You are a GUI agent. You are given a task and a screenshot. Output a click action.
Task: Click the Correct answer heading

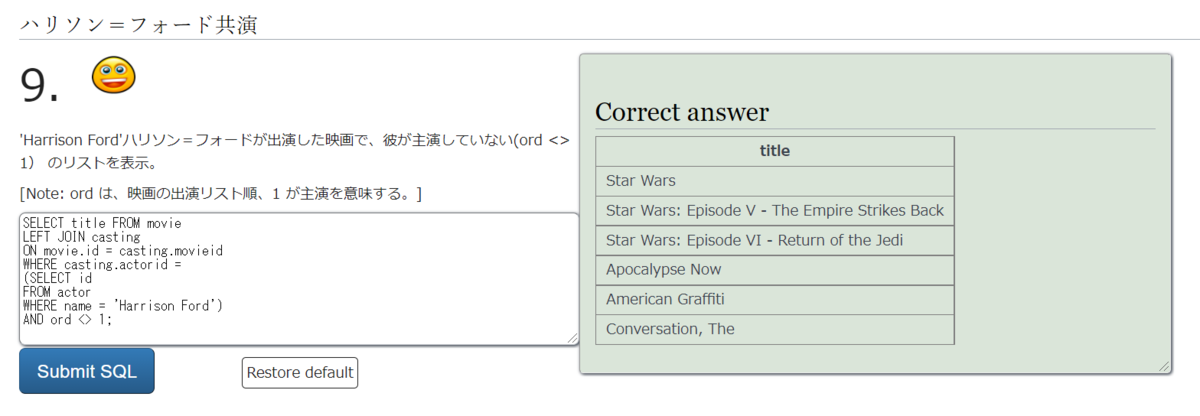(682, 112)
